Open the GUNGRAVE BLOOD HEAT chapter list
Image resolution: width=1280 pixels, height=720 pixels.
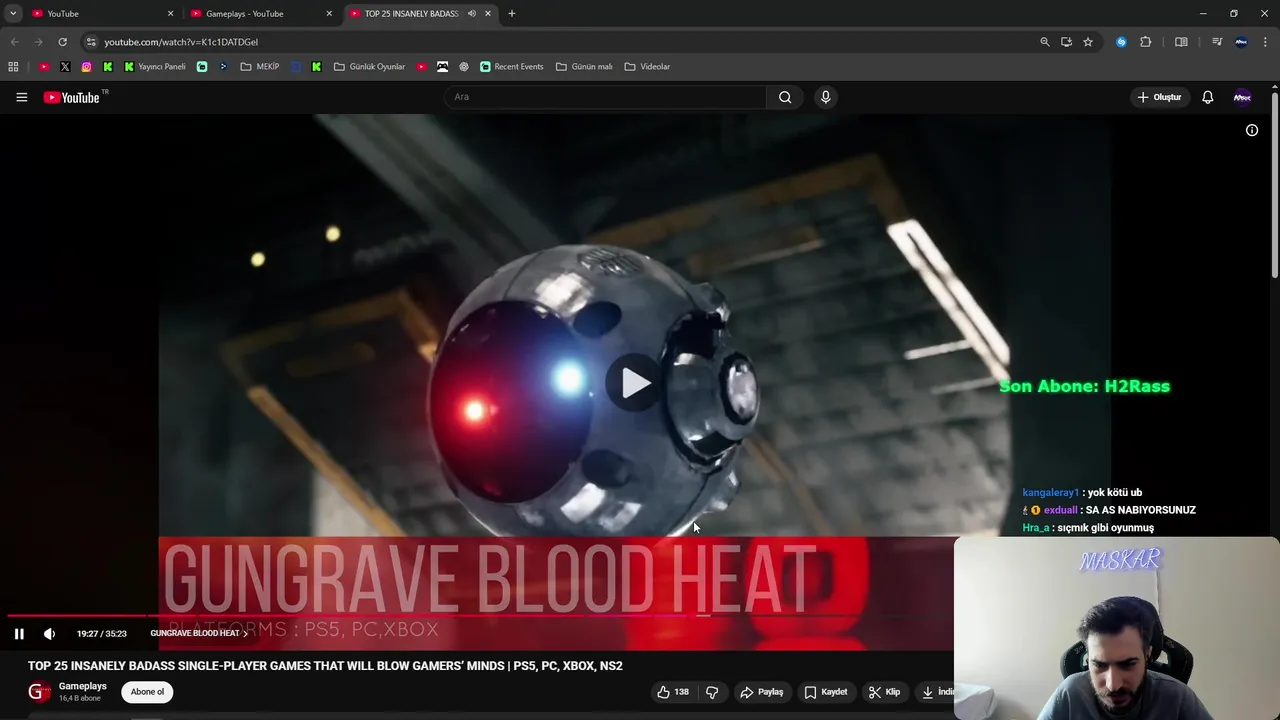tap(199, 633)
